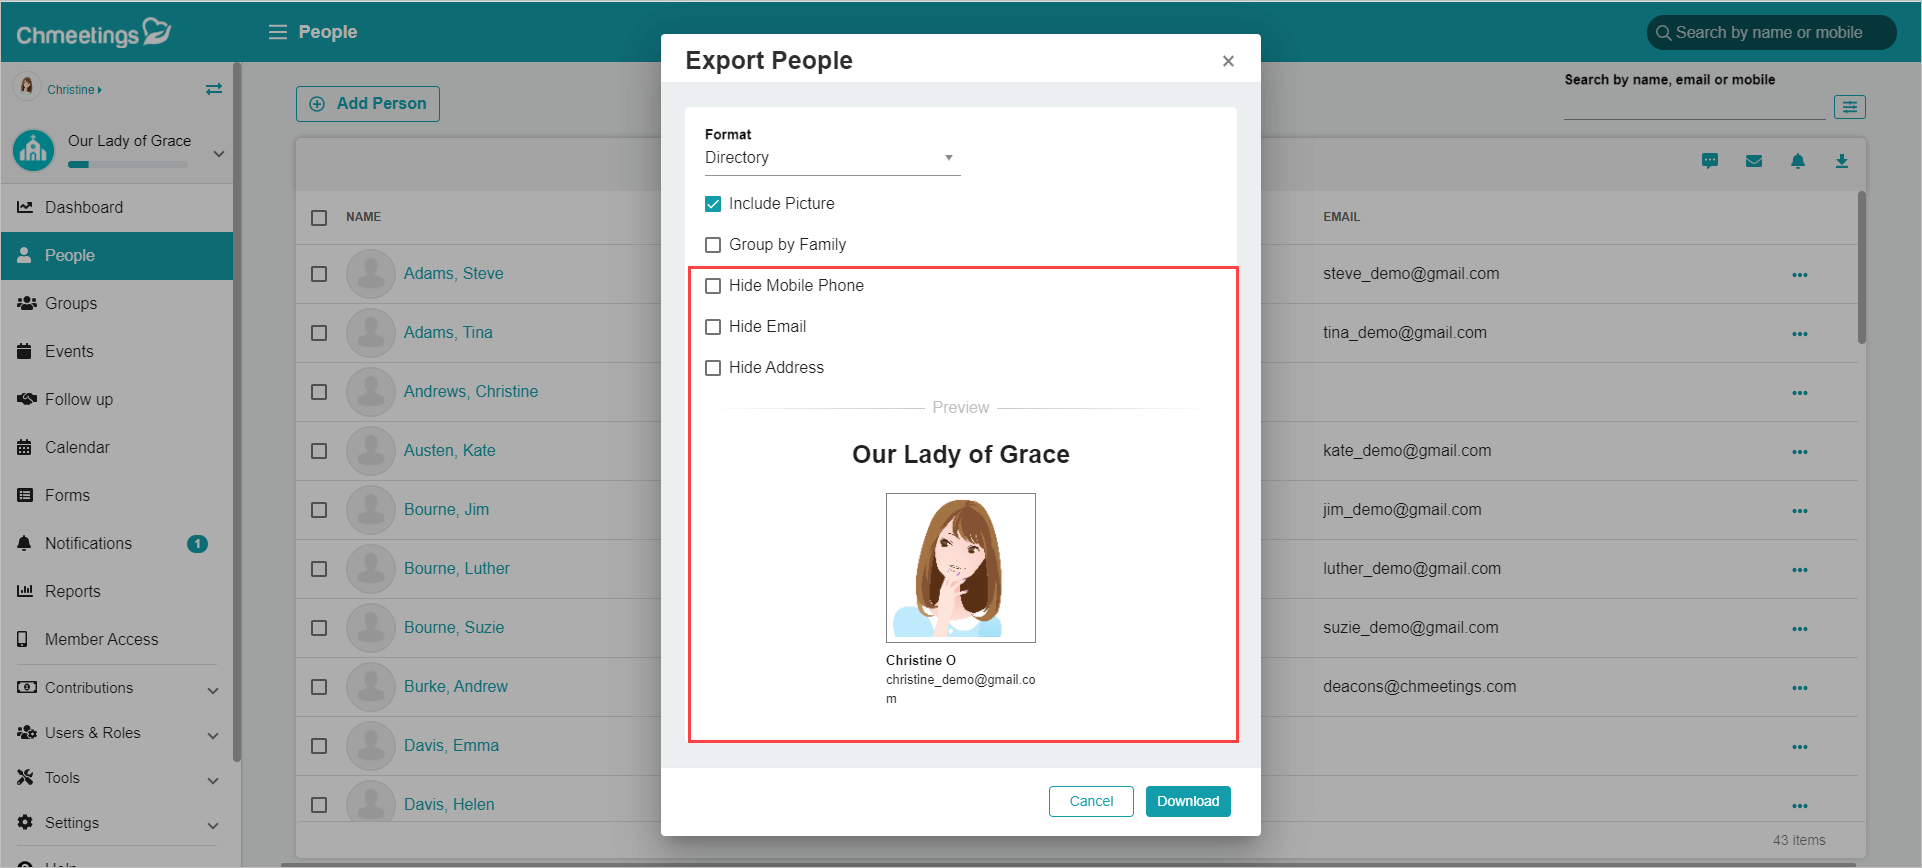Screen dimensions: 1922x868
Task: Click the people list vertical scrollbar
Action: 1862,268
